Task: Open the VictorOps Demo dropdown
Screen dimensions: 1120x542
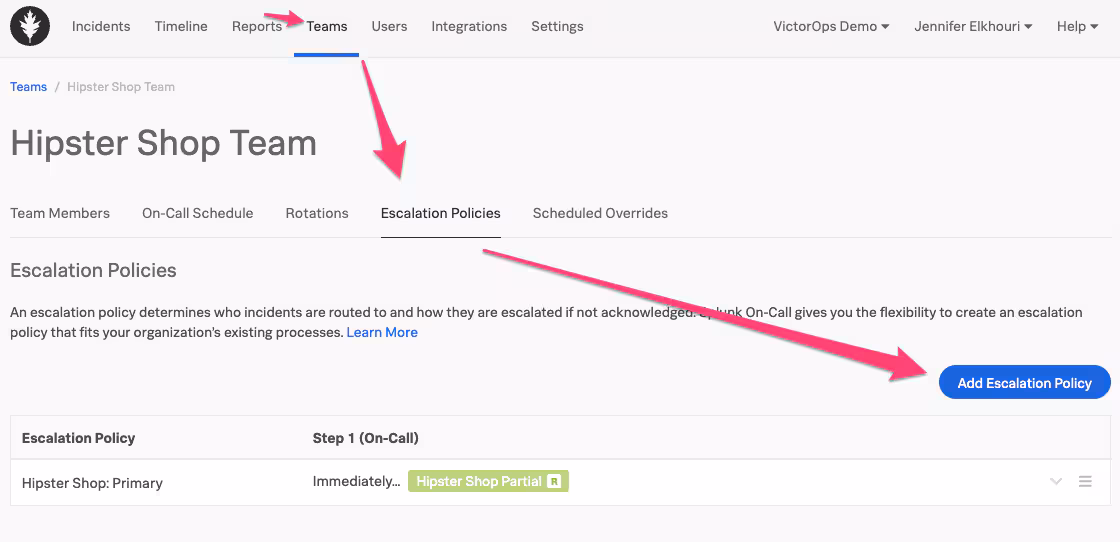Action: (831, 27)
